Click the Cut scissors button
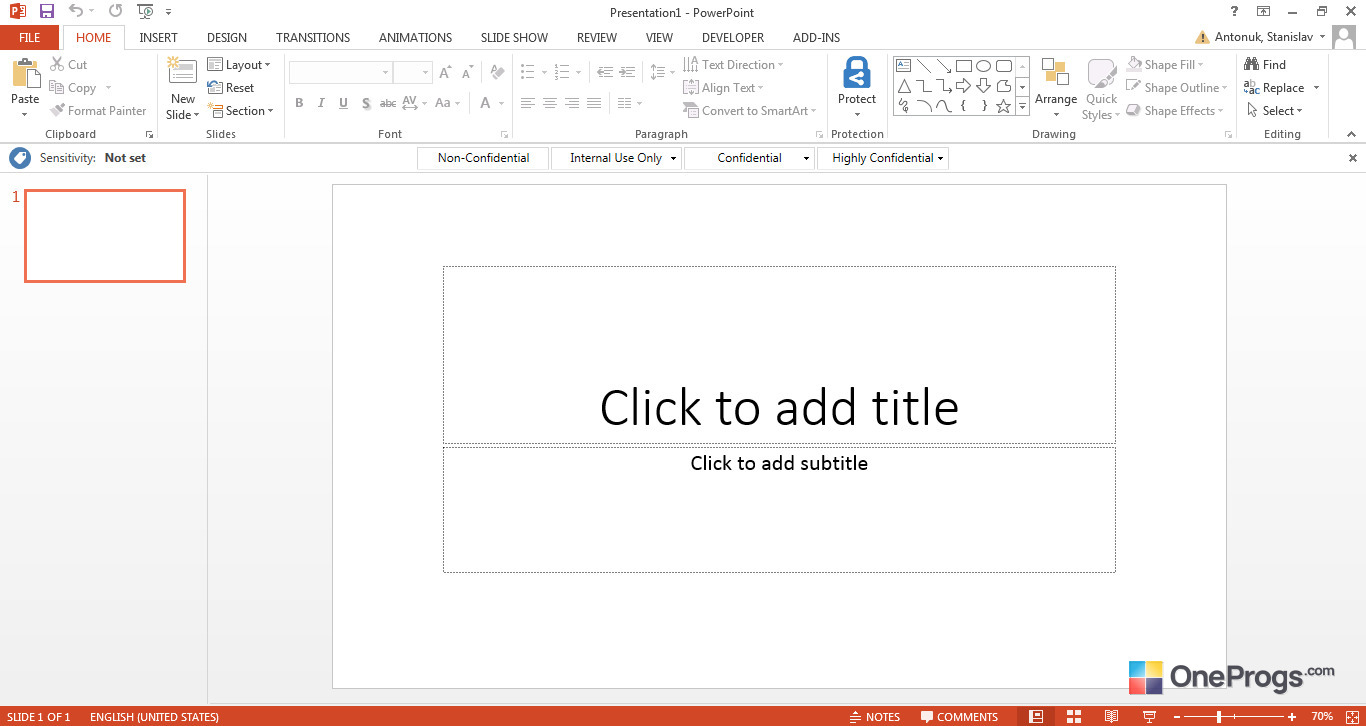1366x726 pixels. coord(68,64)
